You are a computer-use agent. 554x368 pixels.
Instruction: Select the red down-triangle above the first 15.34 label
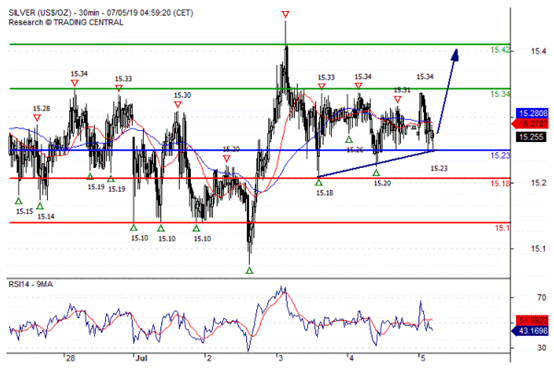tap(74, 83)
